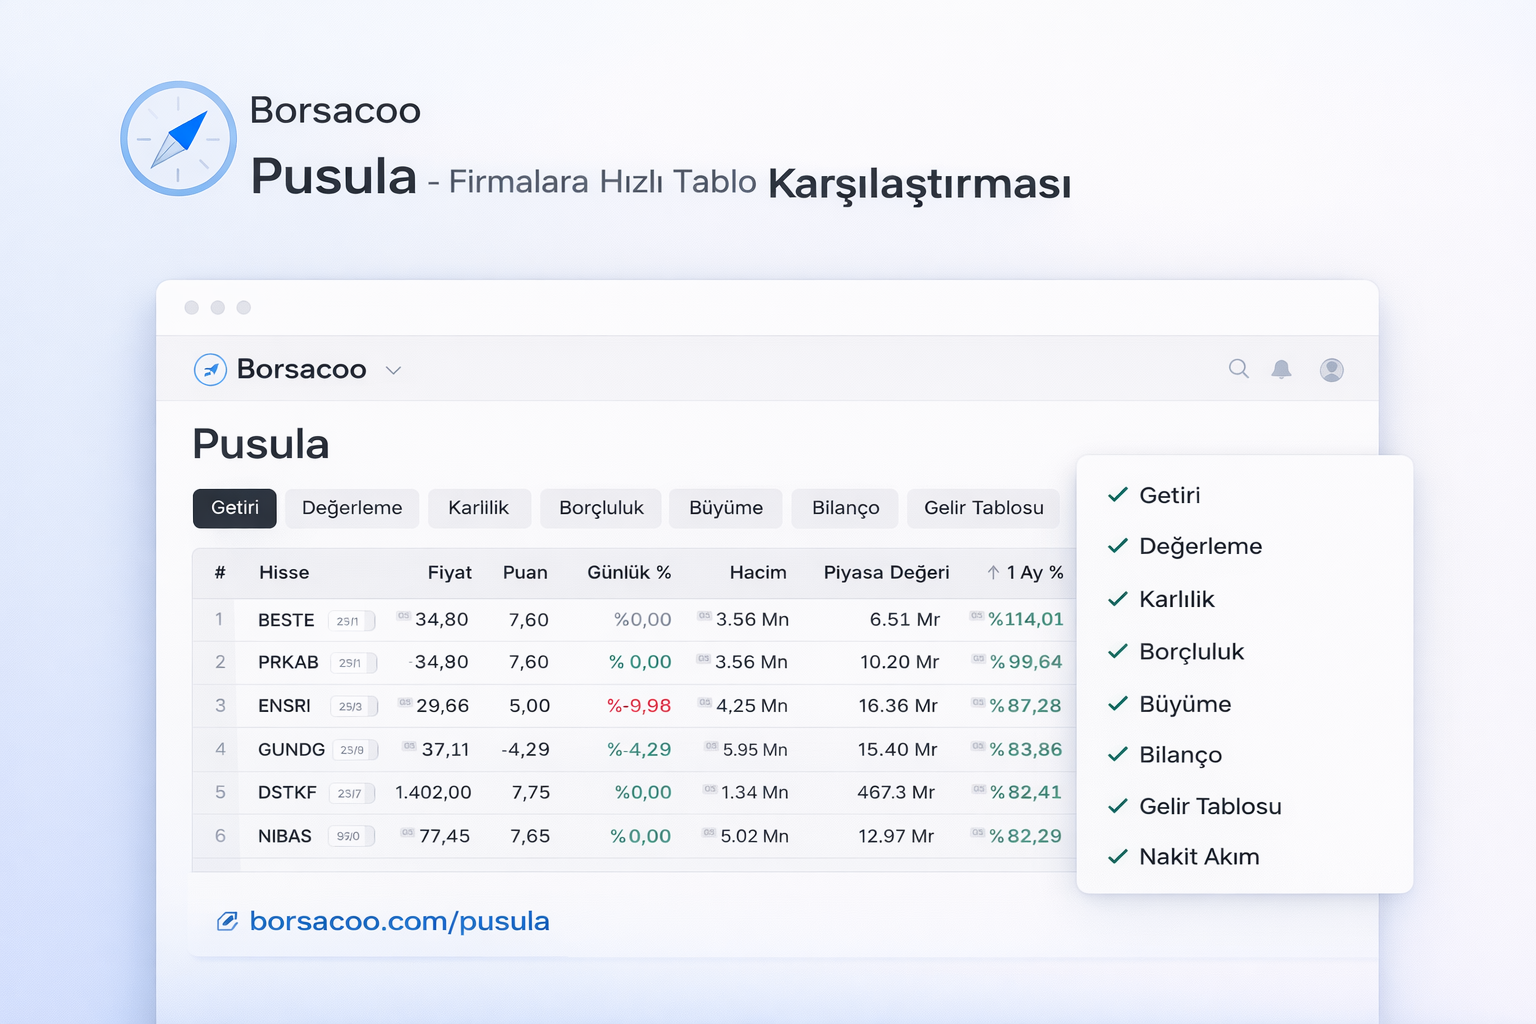Click the 25/1 badge next to BESTE

tap(351, 620)
